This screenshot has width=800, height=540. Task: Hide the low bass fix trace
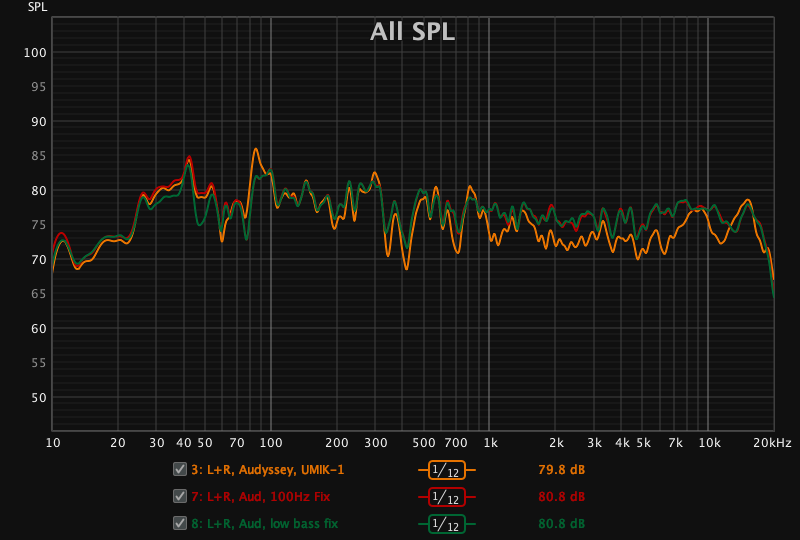[x=180, y=523]
